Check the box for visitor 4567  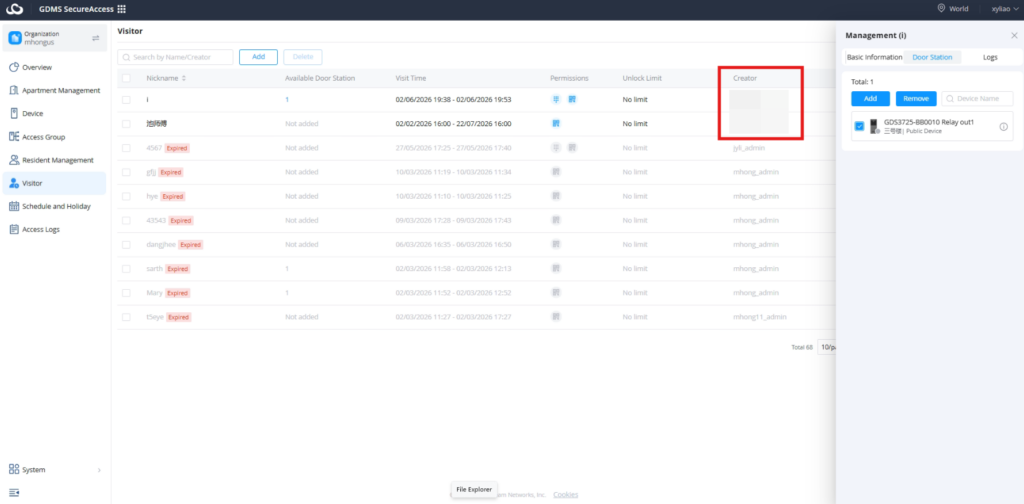tap(126, 148)
